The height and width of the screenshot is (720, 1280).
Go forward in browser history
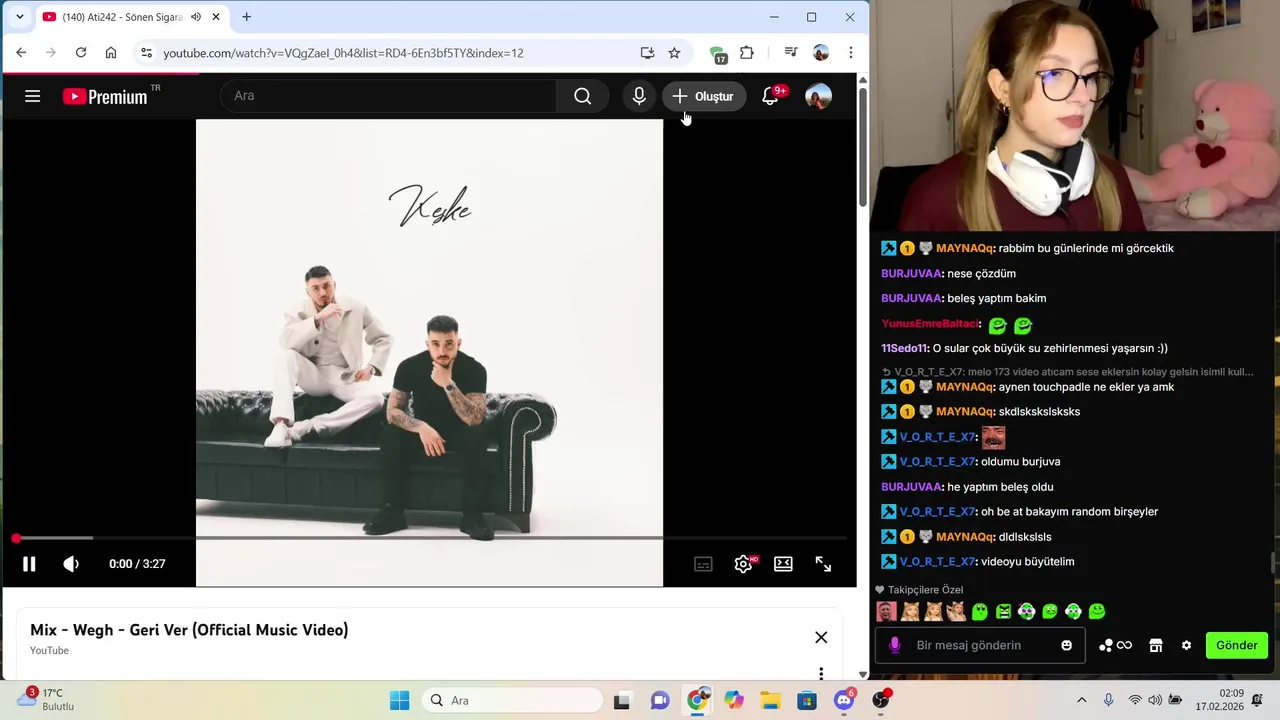50,53
